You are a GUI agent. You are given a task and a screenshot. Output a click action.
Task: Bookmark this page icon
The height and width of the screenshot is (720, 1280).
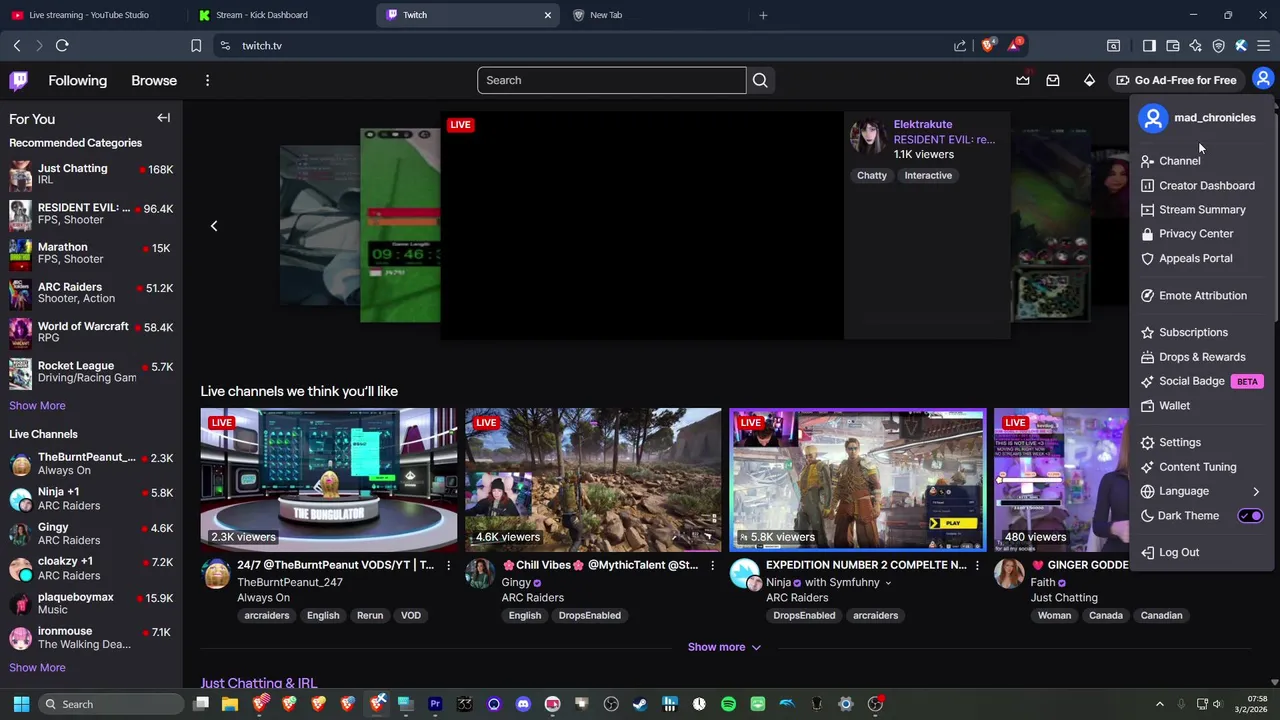[196, 45]
